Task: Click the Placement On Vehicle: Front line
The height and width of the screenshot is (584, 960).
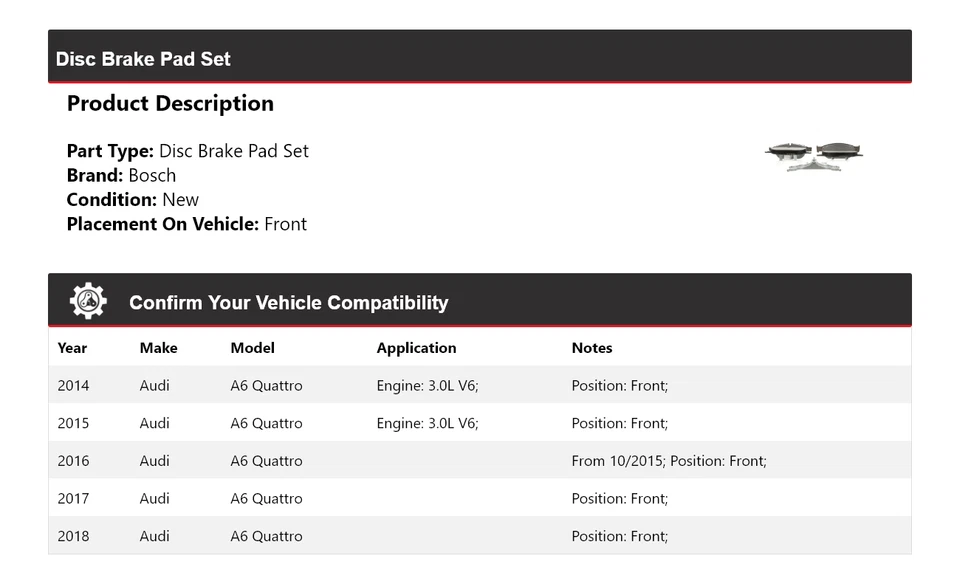Action: click(186, 224)
